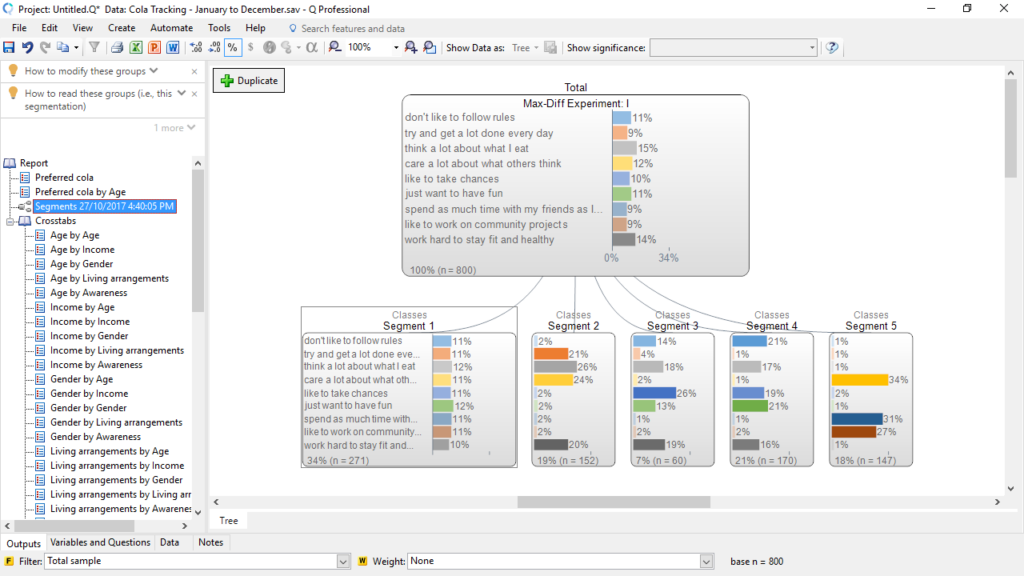Click the Filter funnel icon

94,48
